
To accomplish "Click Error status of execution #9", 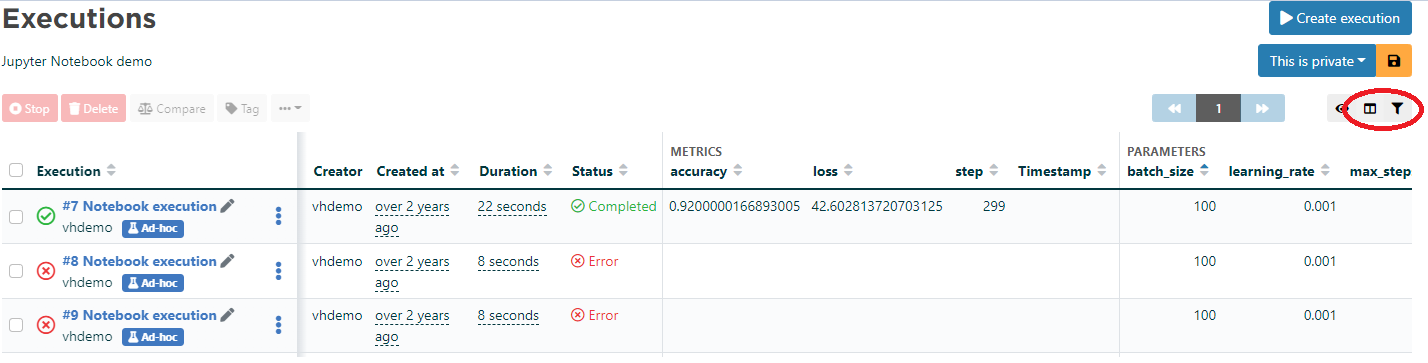I will tap(595, 315).
